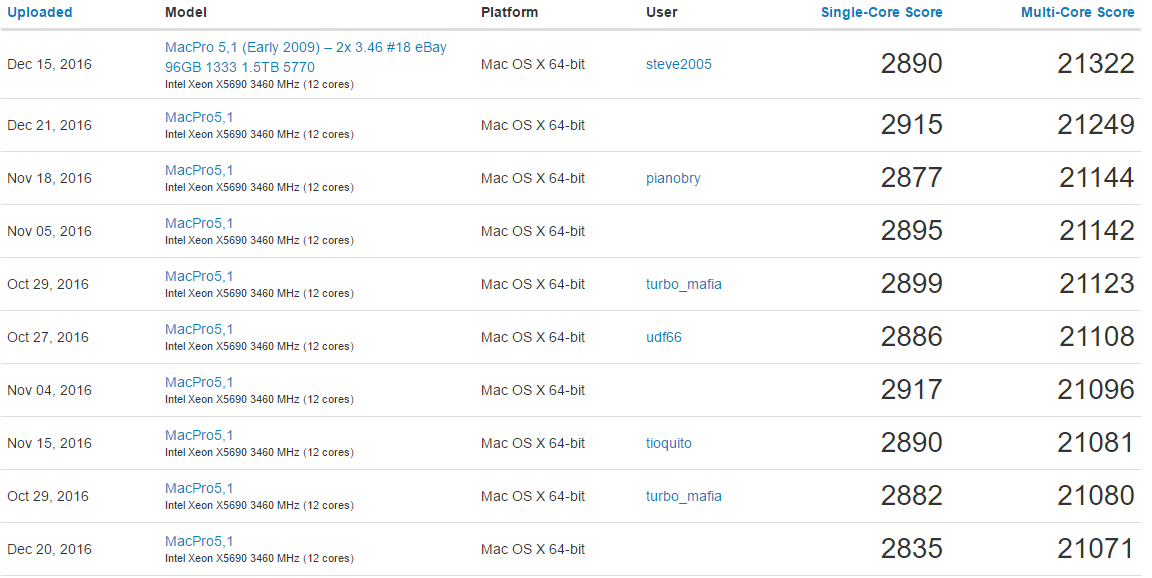Open the MacPro5,1 result scoring 21123 multi-core

click(199, 277)
